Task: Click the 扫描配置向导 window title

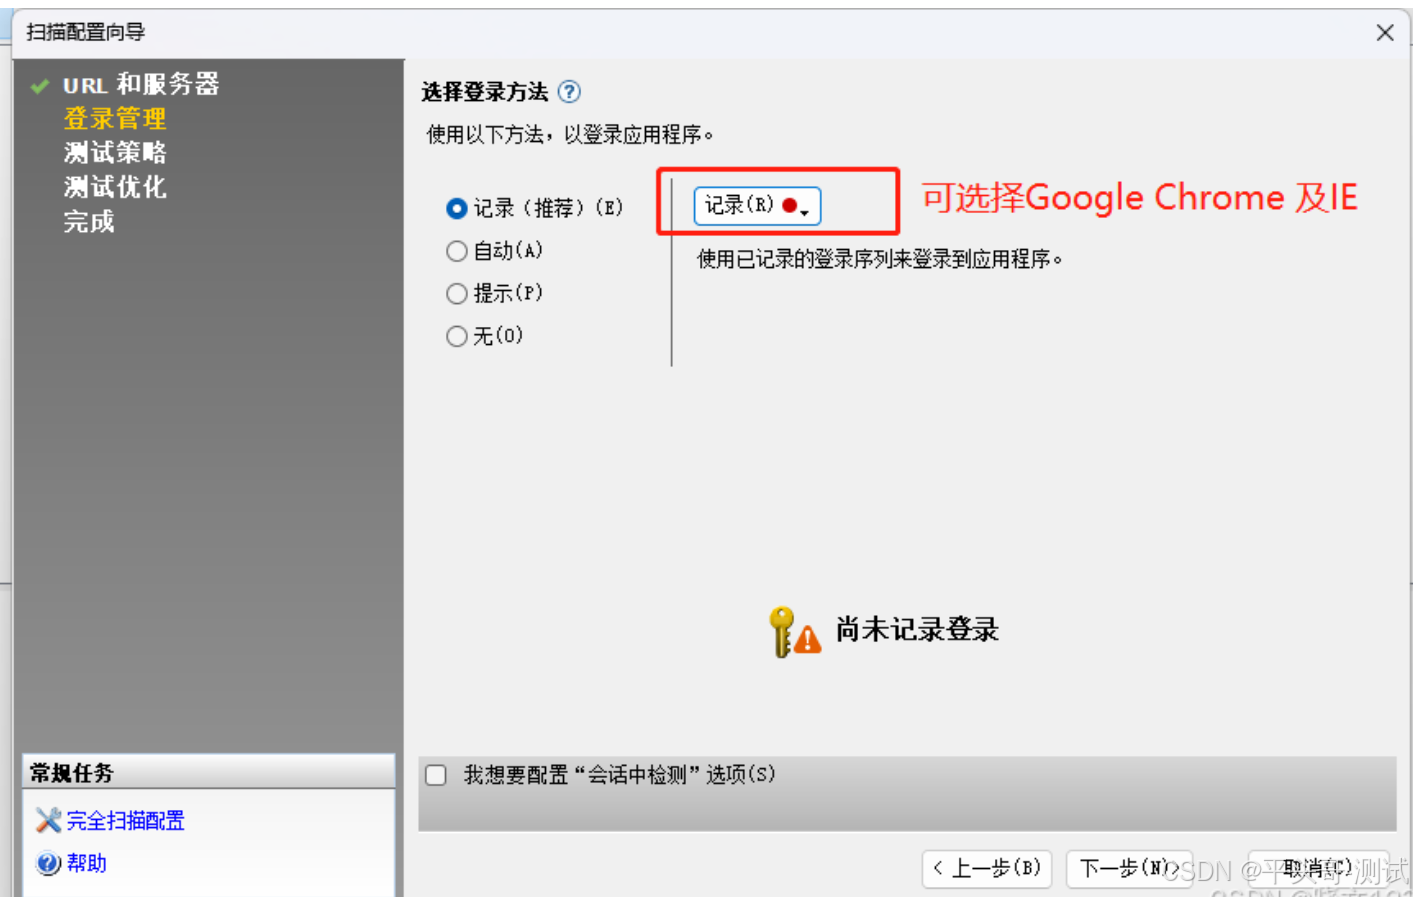Action: point(86,32)
